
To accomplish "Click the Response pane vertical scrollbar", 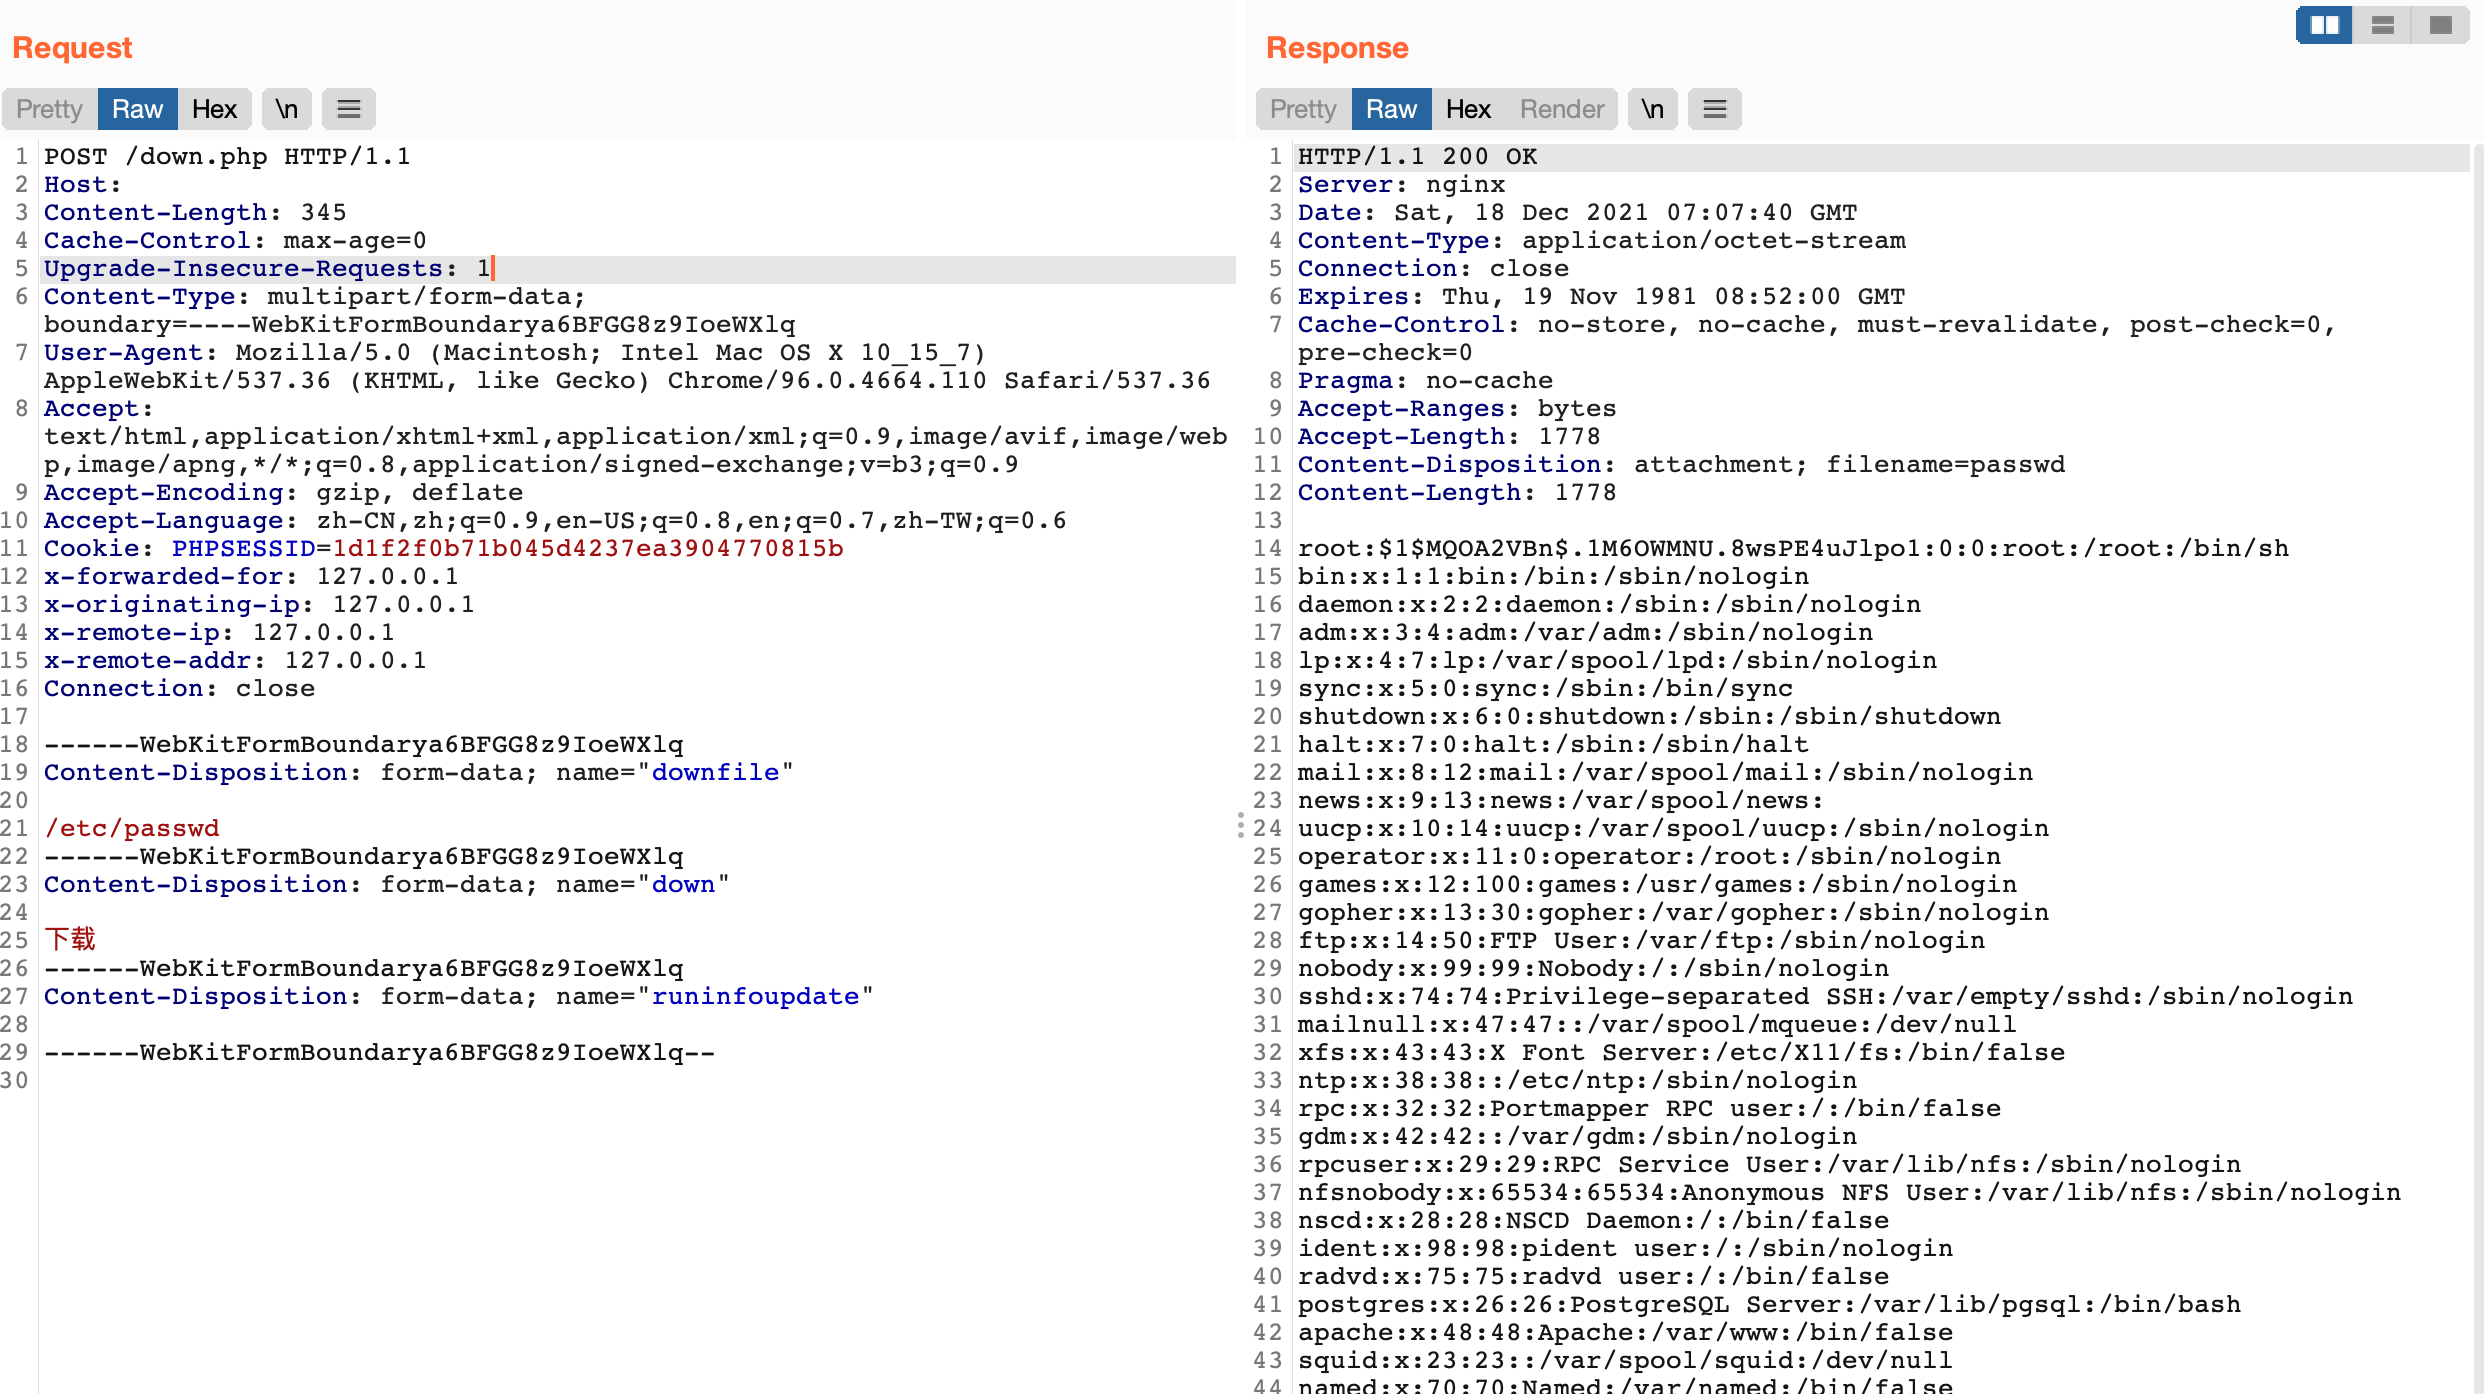I will [2477, 700].
